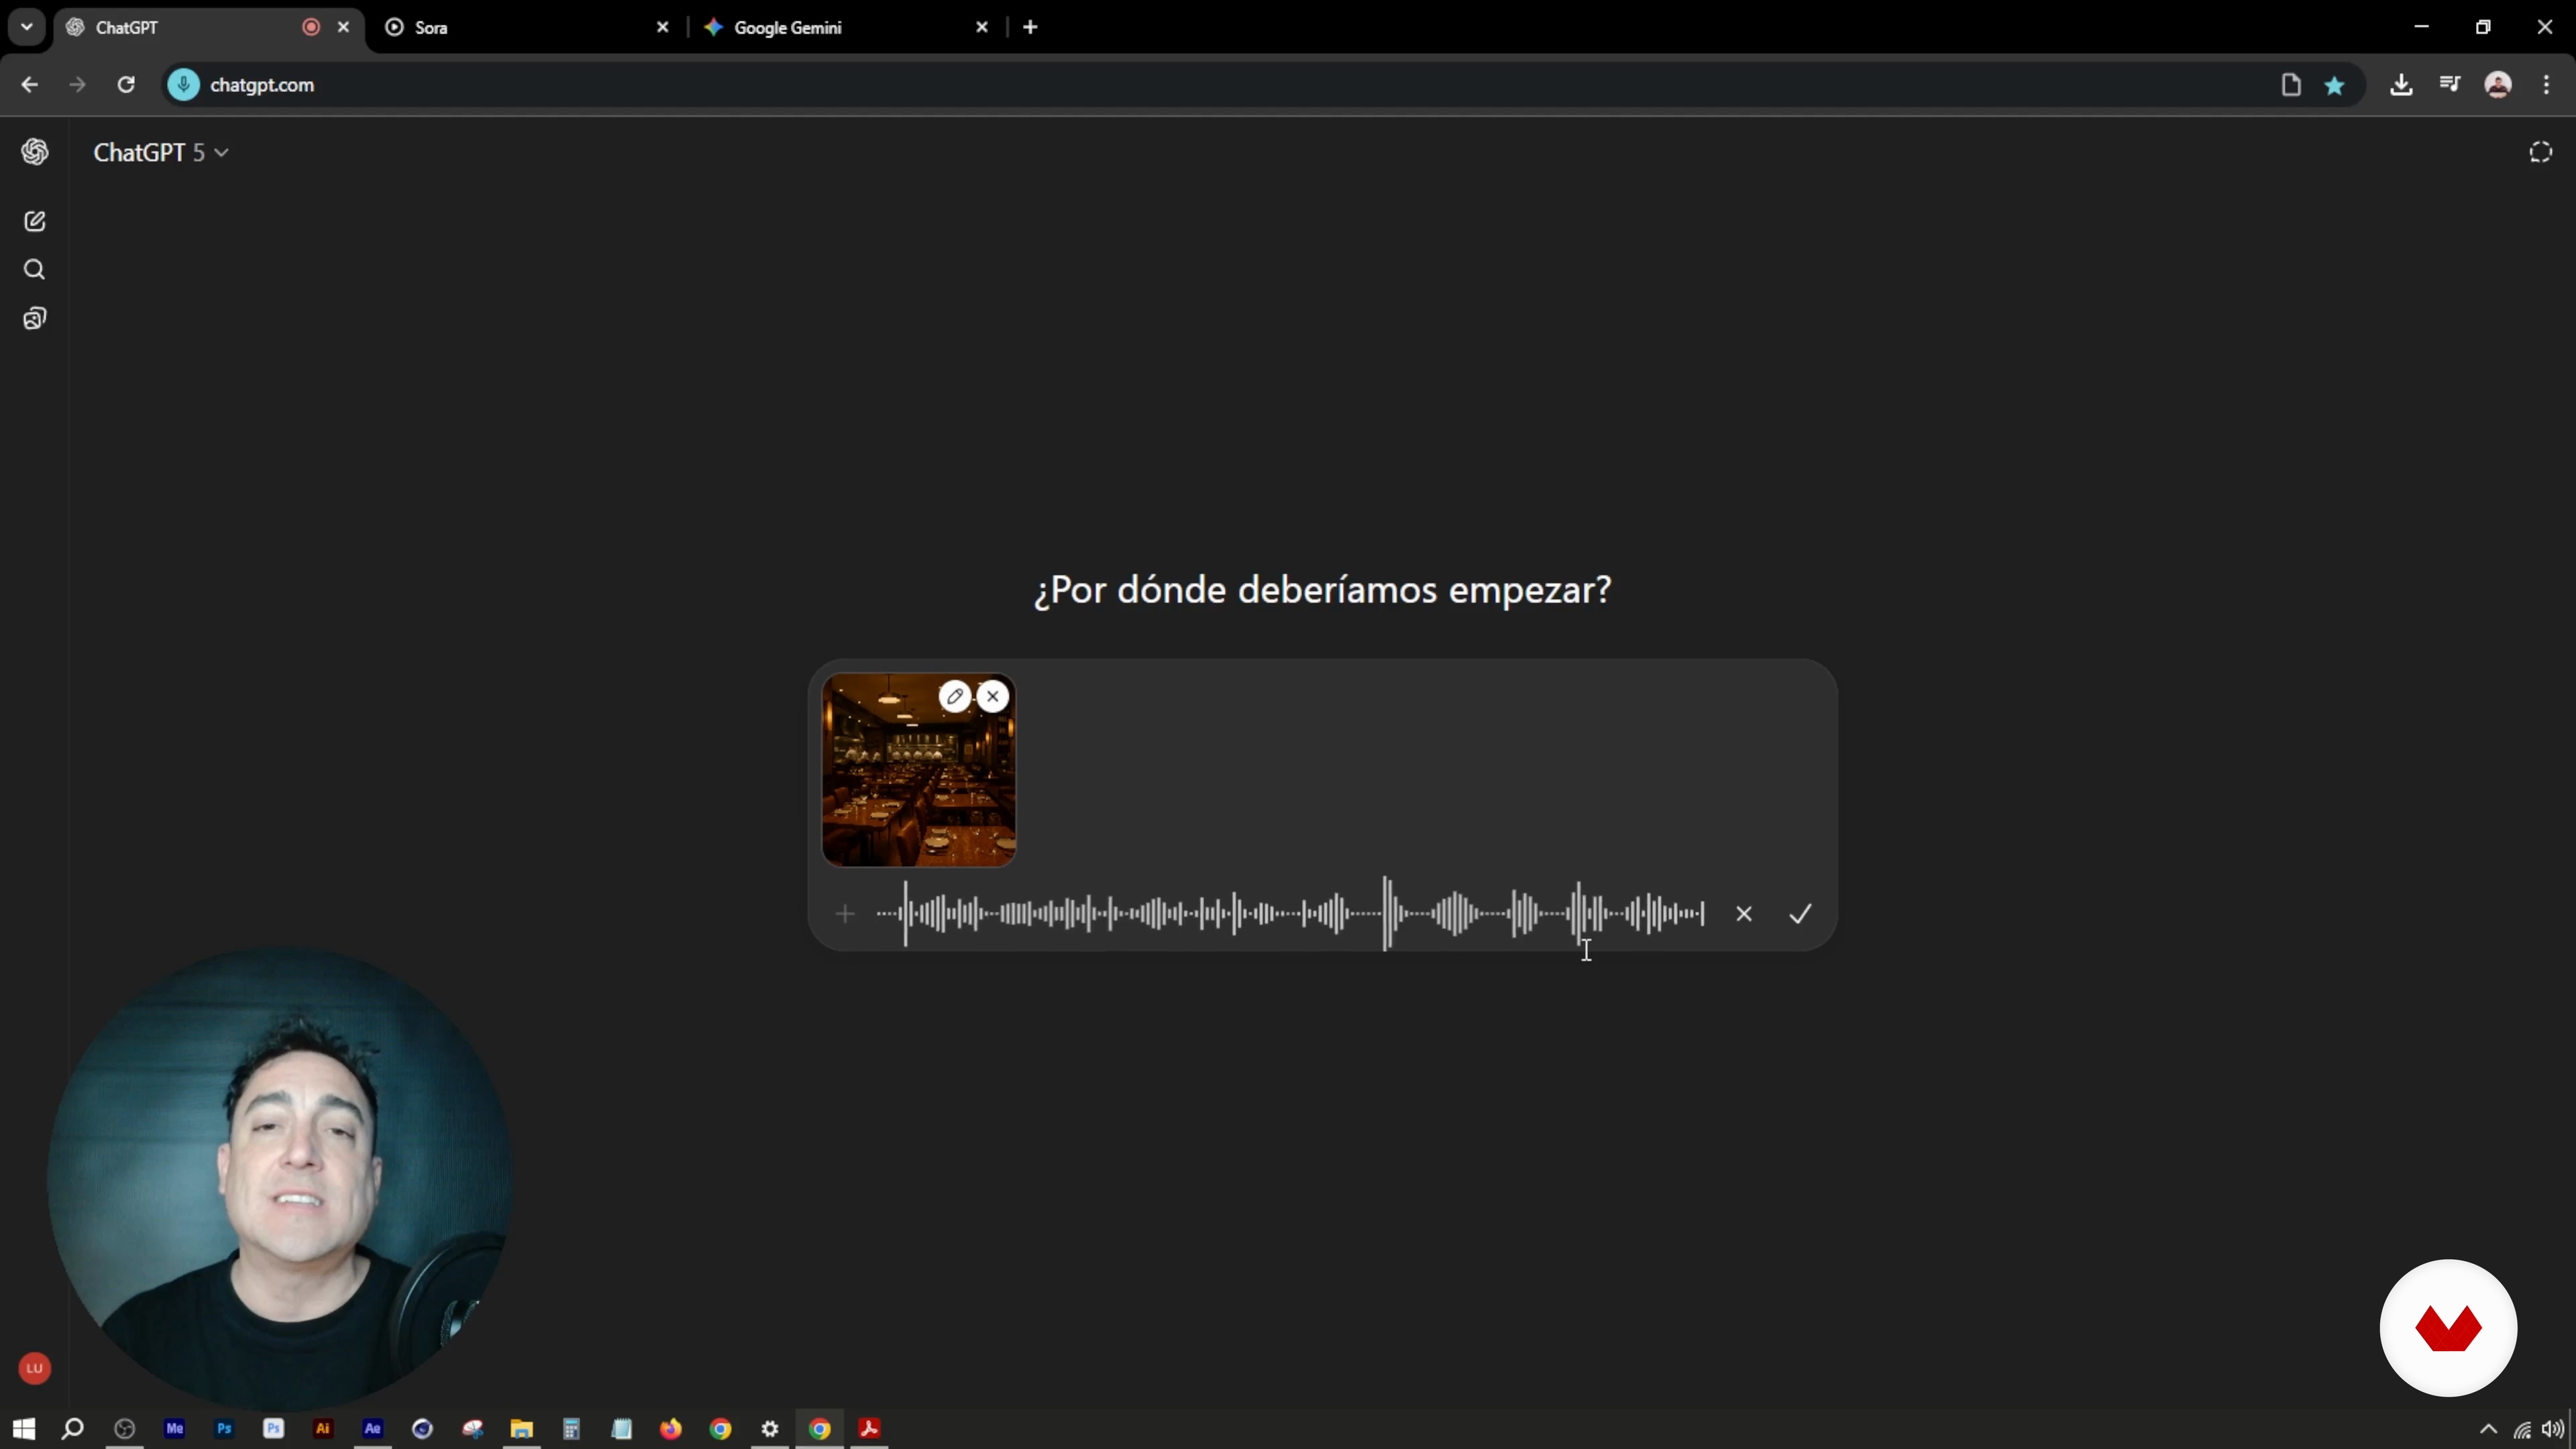The height and width of the screenshot is (1449, 2576).
Task: Toggle bookmark star in address bar
Action: pyautogui.click(x=2335, y=86)
